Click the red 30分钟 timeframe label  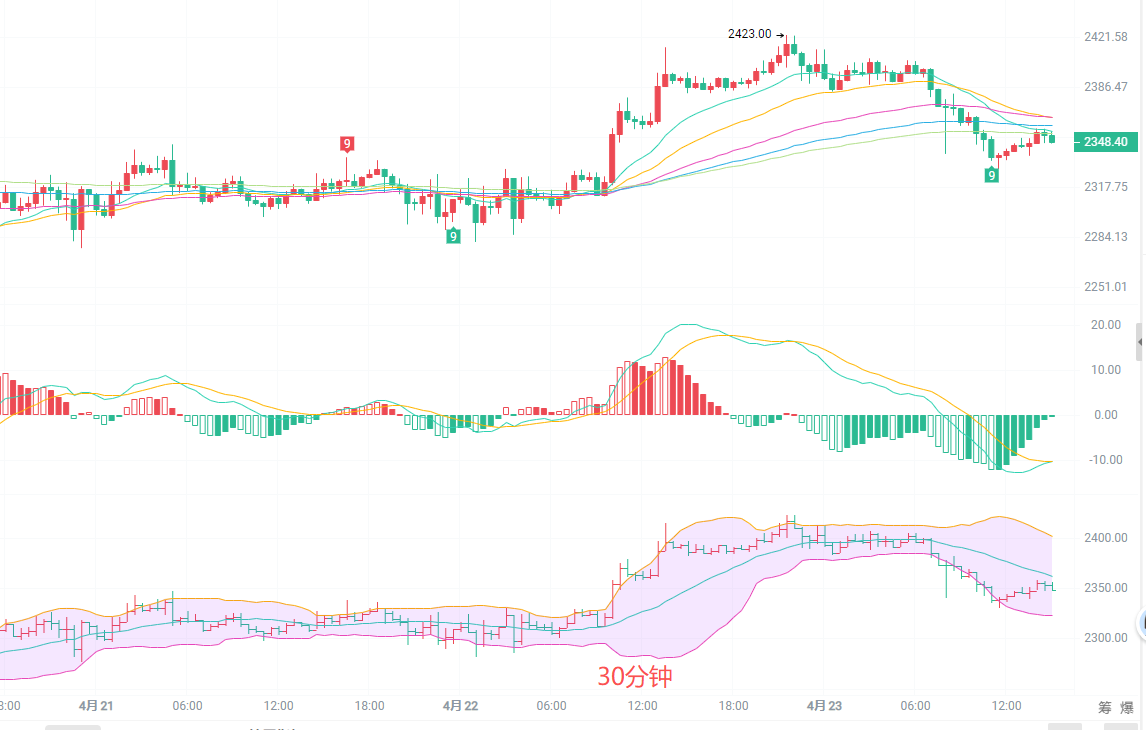[x=635, y=677]
